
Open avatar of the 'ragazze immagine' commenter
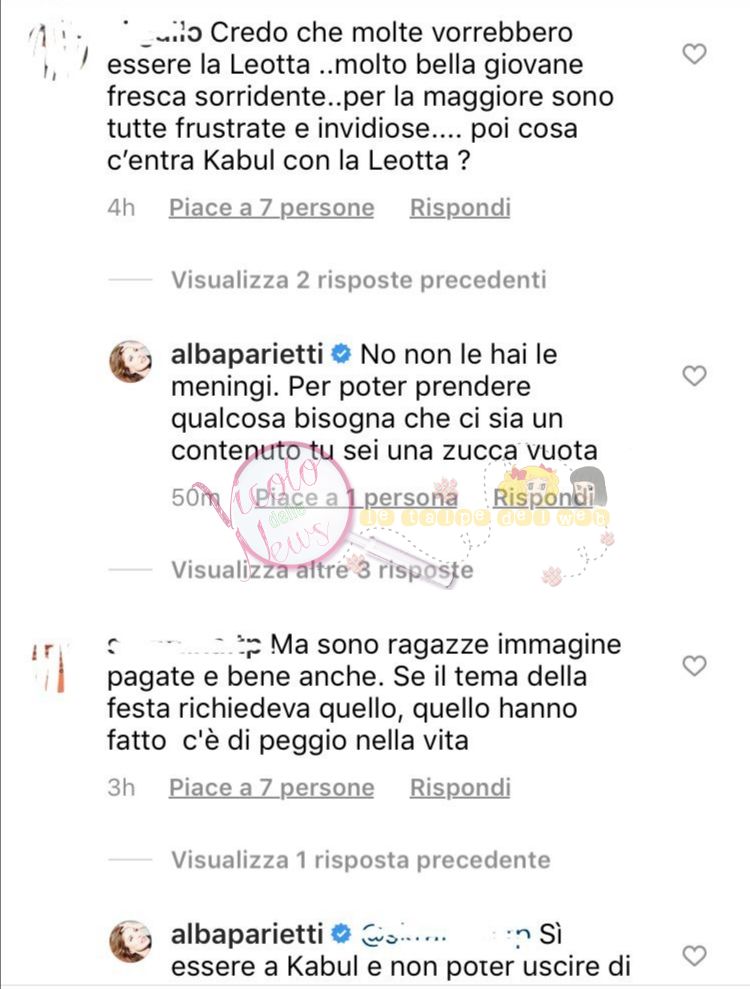click(x=49, y=667)
